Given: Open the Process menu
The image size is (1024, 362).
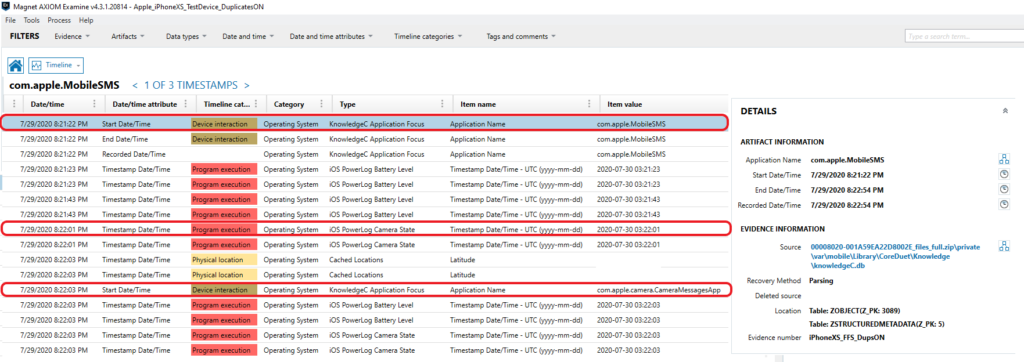Looking at the screenshot, I should [59, 20].
